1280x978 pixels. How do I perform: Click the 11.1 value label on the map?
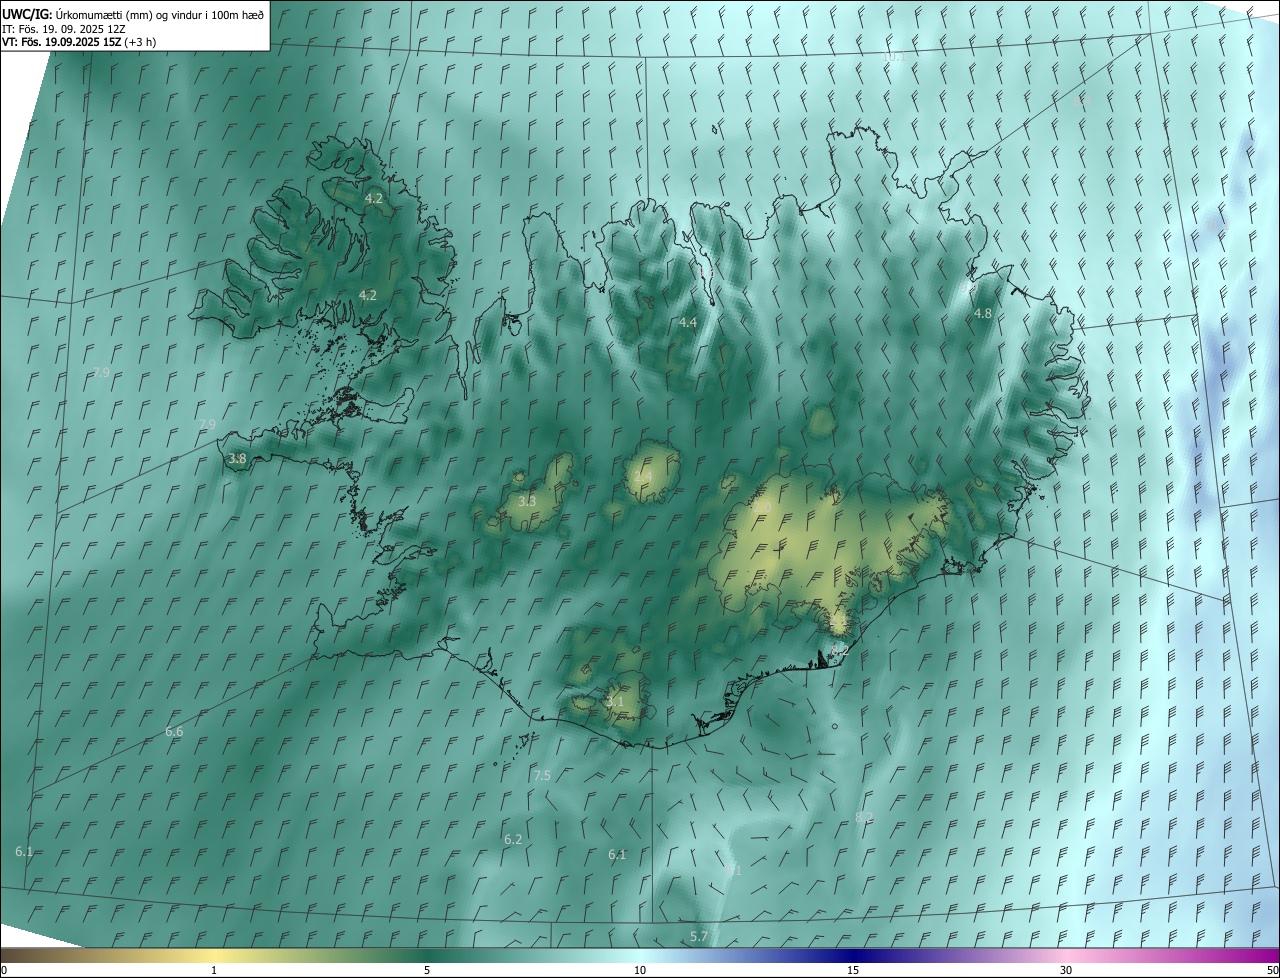tap(1217, 225)
